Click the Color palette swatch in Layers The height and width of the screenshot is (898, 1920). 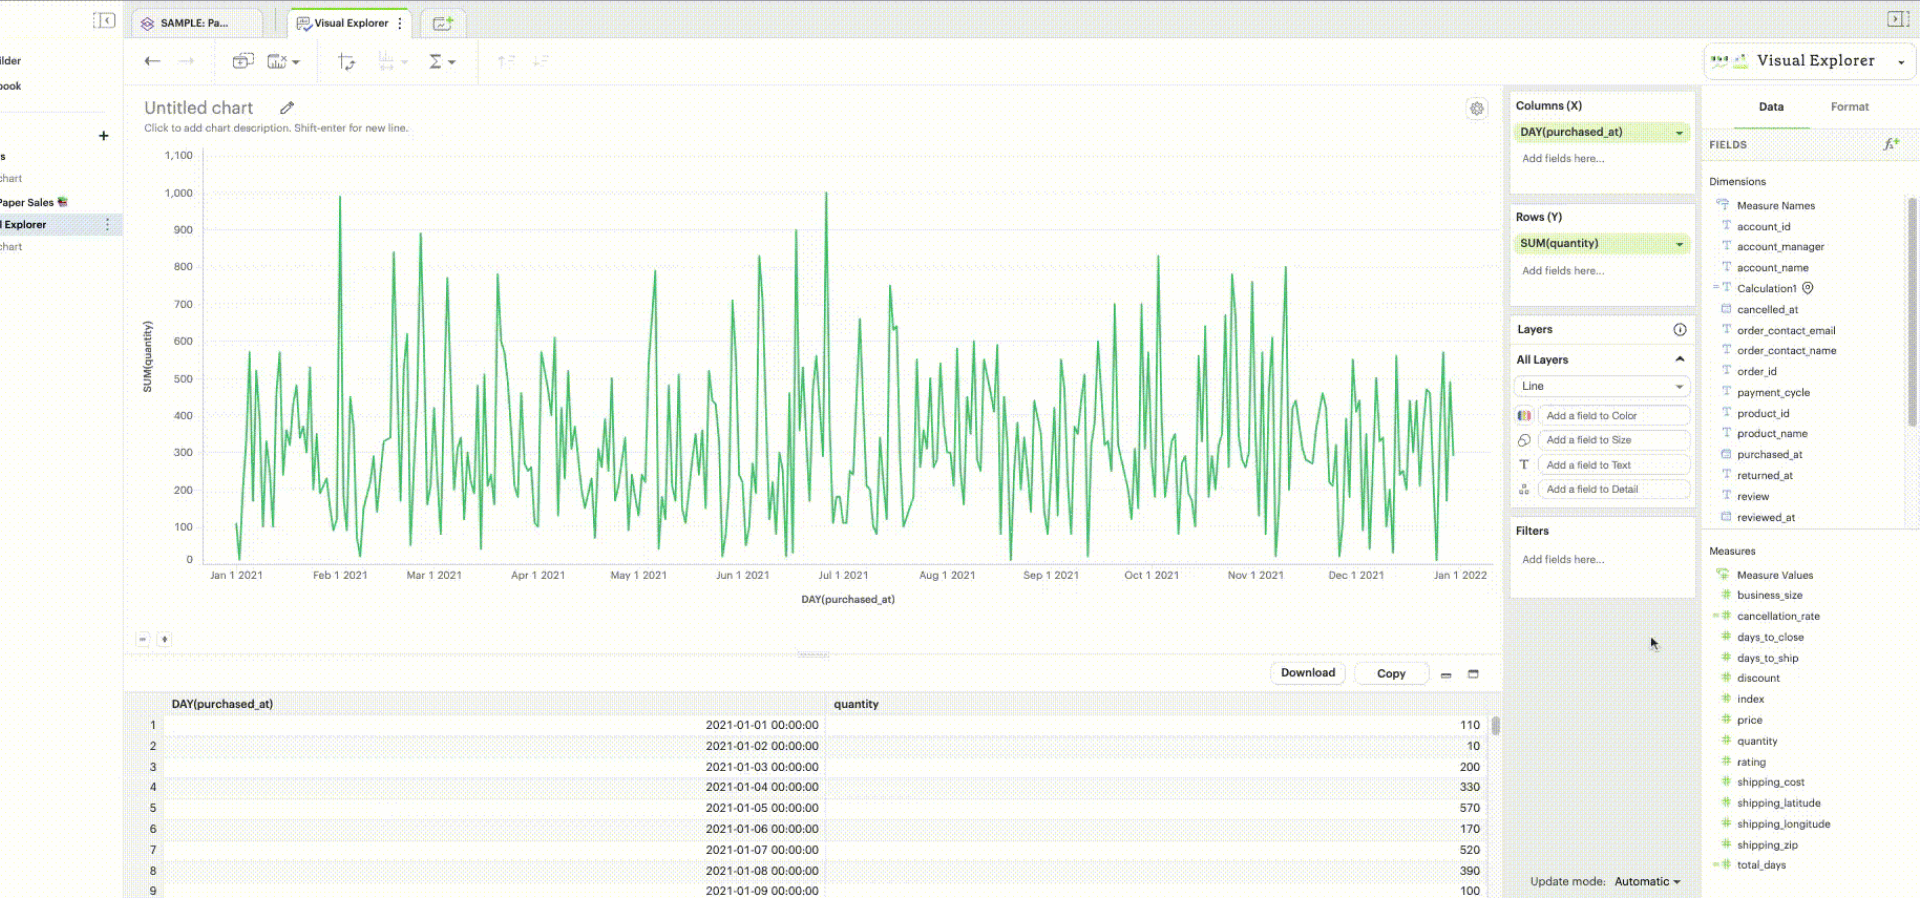coord(1524,416)
